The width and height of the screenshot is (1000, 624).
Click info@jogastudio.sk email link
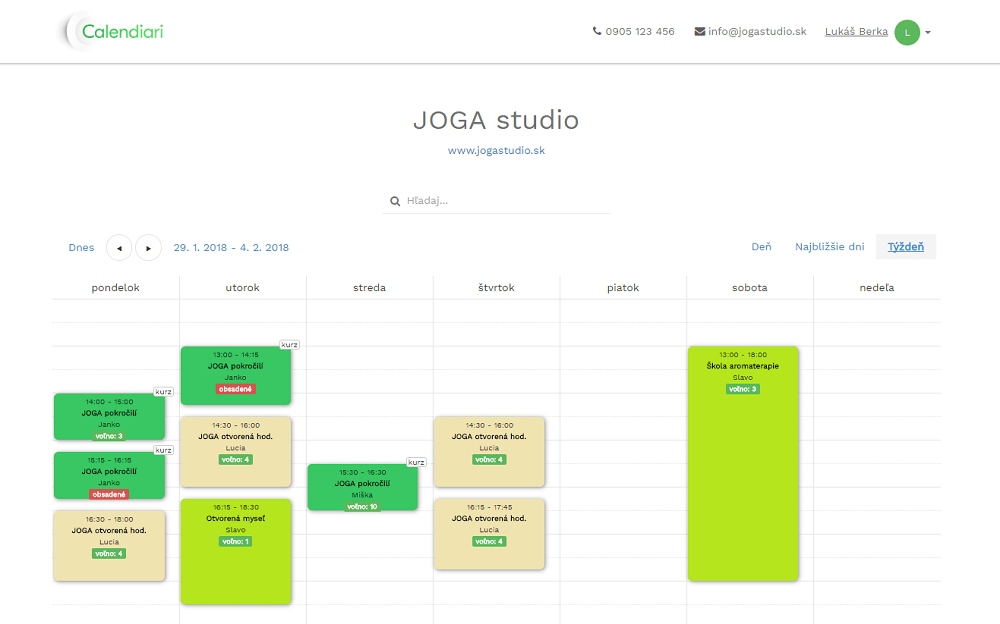757,32
